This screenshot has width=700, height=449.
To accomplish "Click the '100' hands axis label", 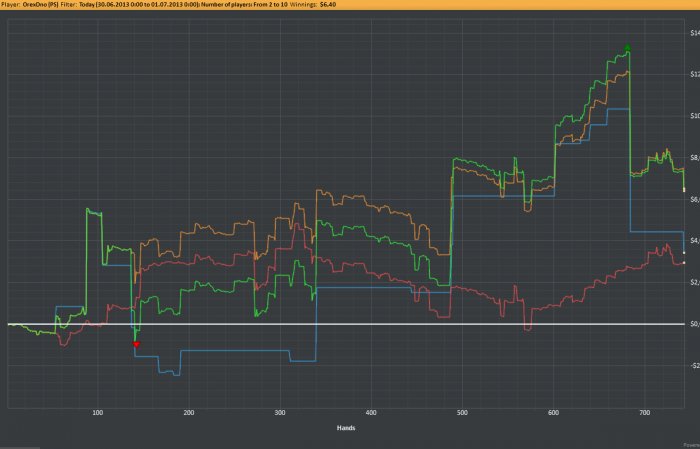I will [98, 413].
